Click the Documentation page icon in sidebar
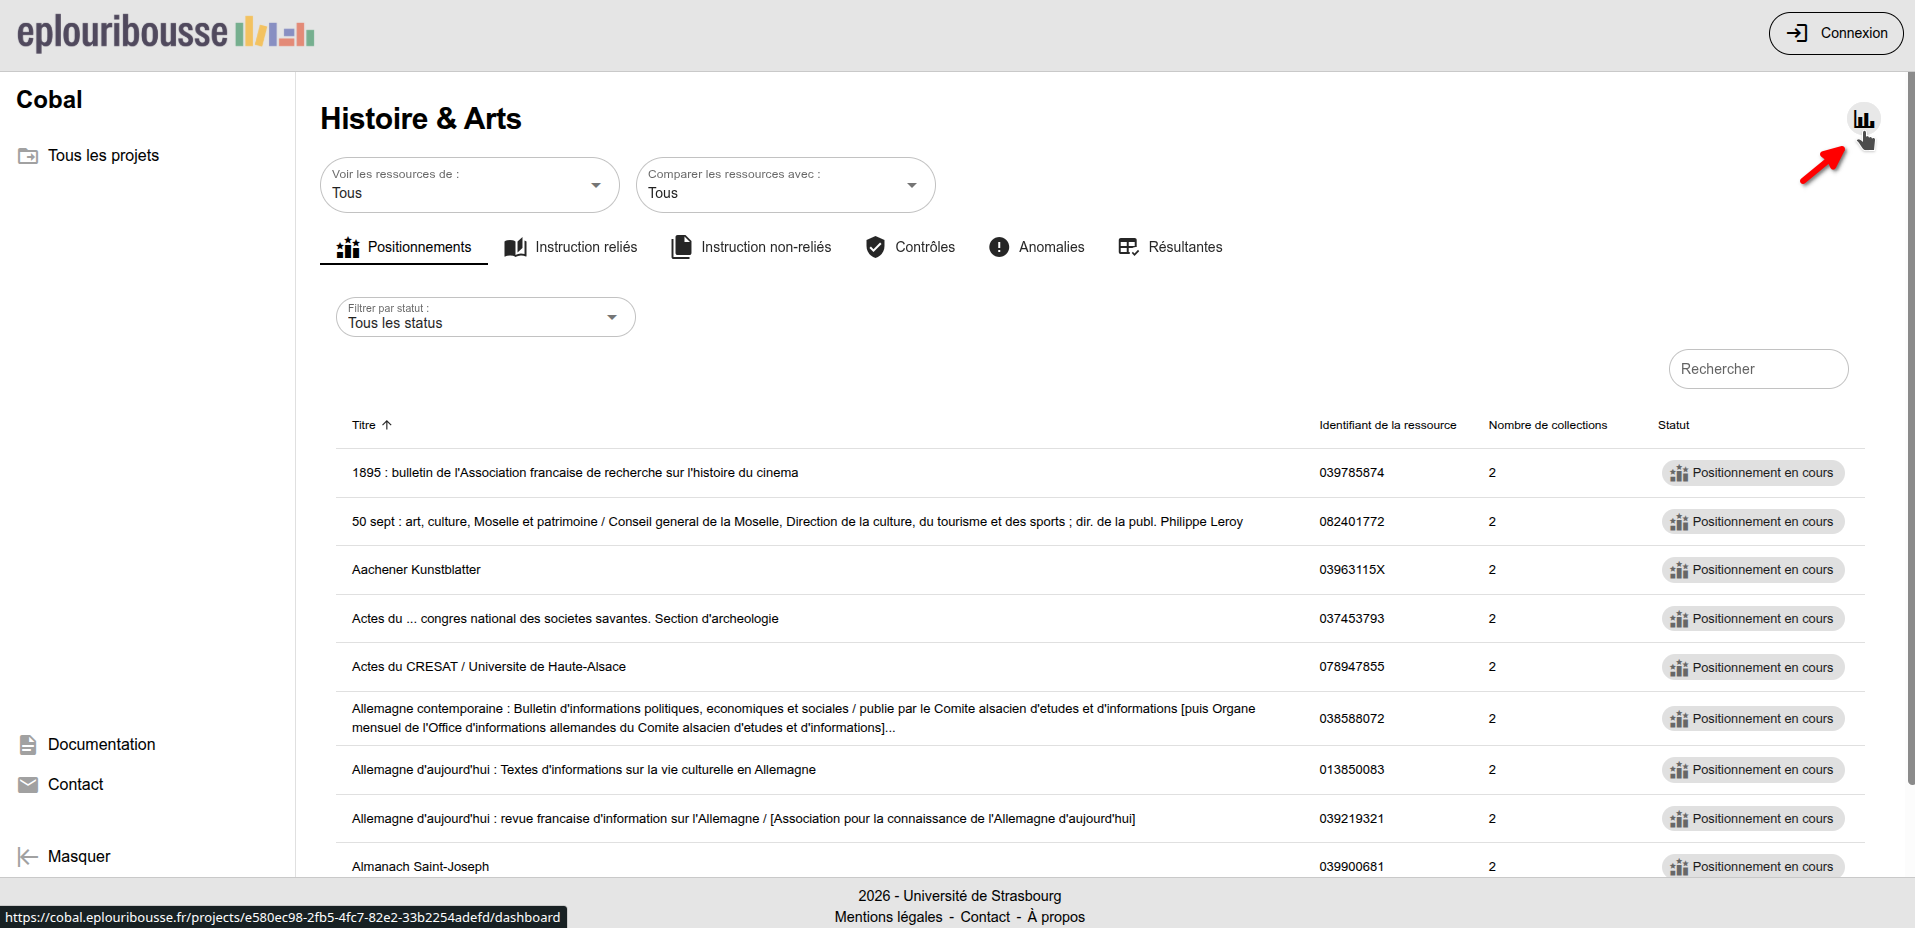This screenshot has height=928, width=1915. (x=28, y=745)
